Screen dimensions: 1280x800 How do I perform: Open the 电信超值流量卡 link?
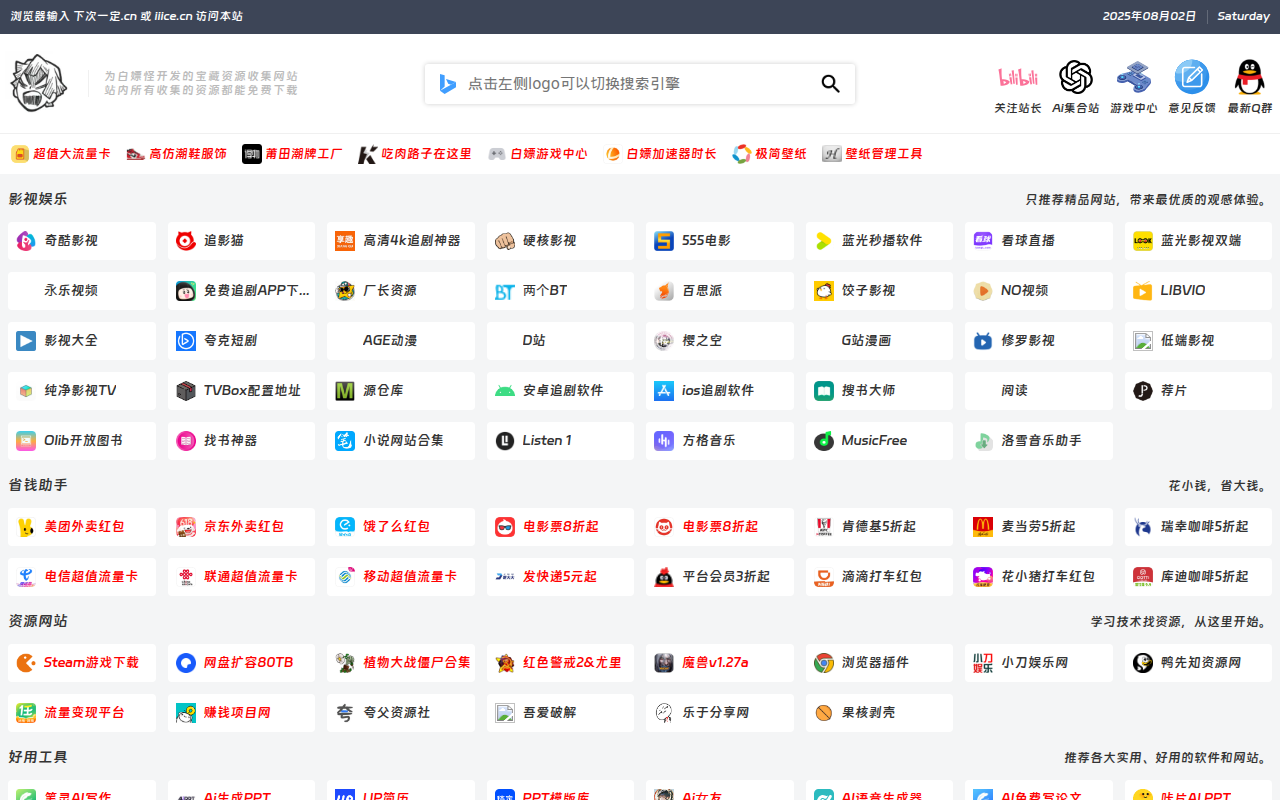[82, 577]
